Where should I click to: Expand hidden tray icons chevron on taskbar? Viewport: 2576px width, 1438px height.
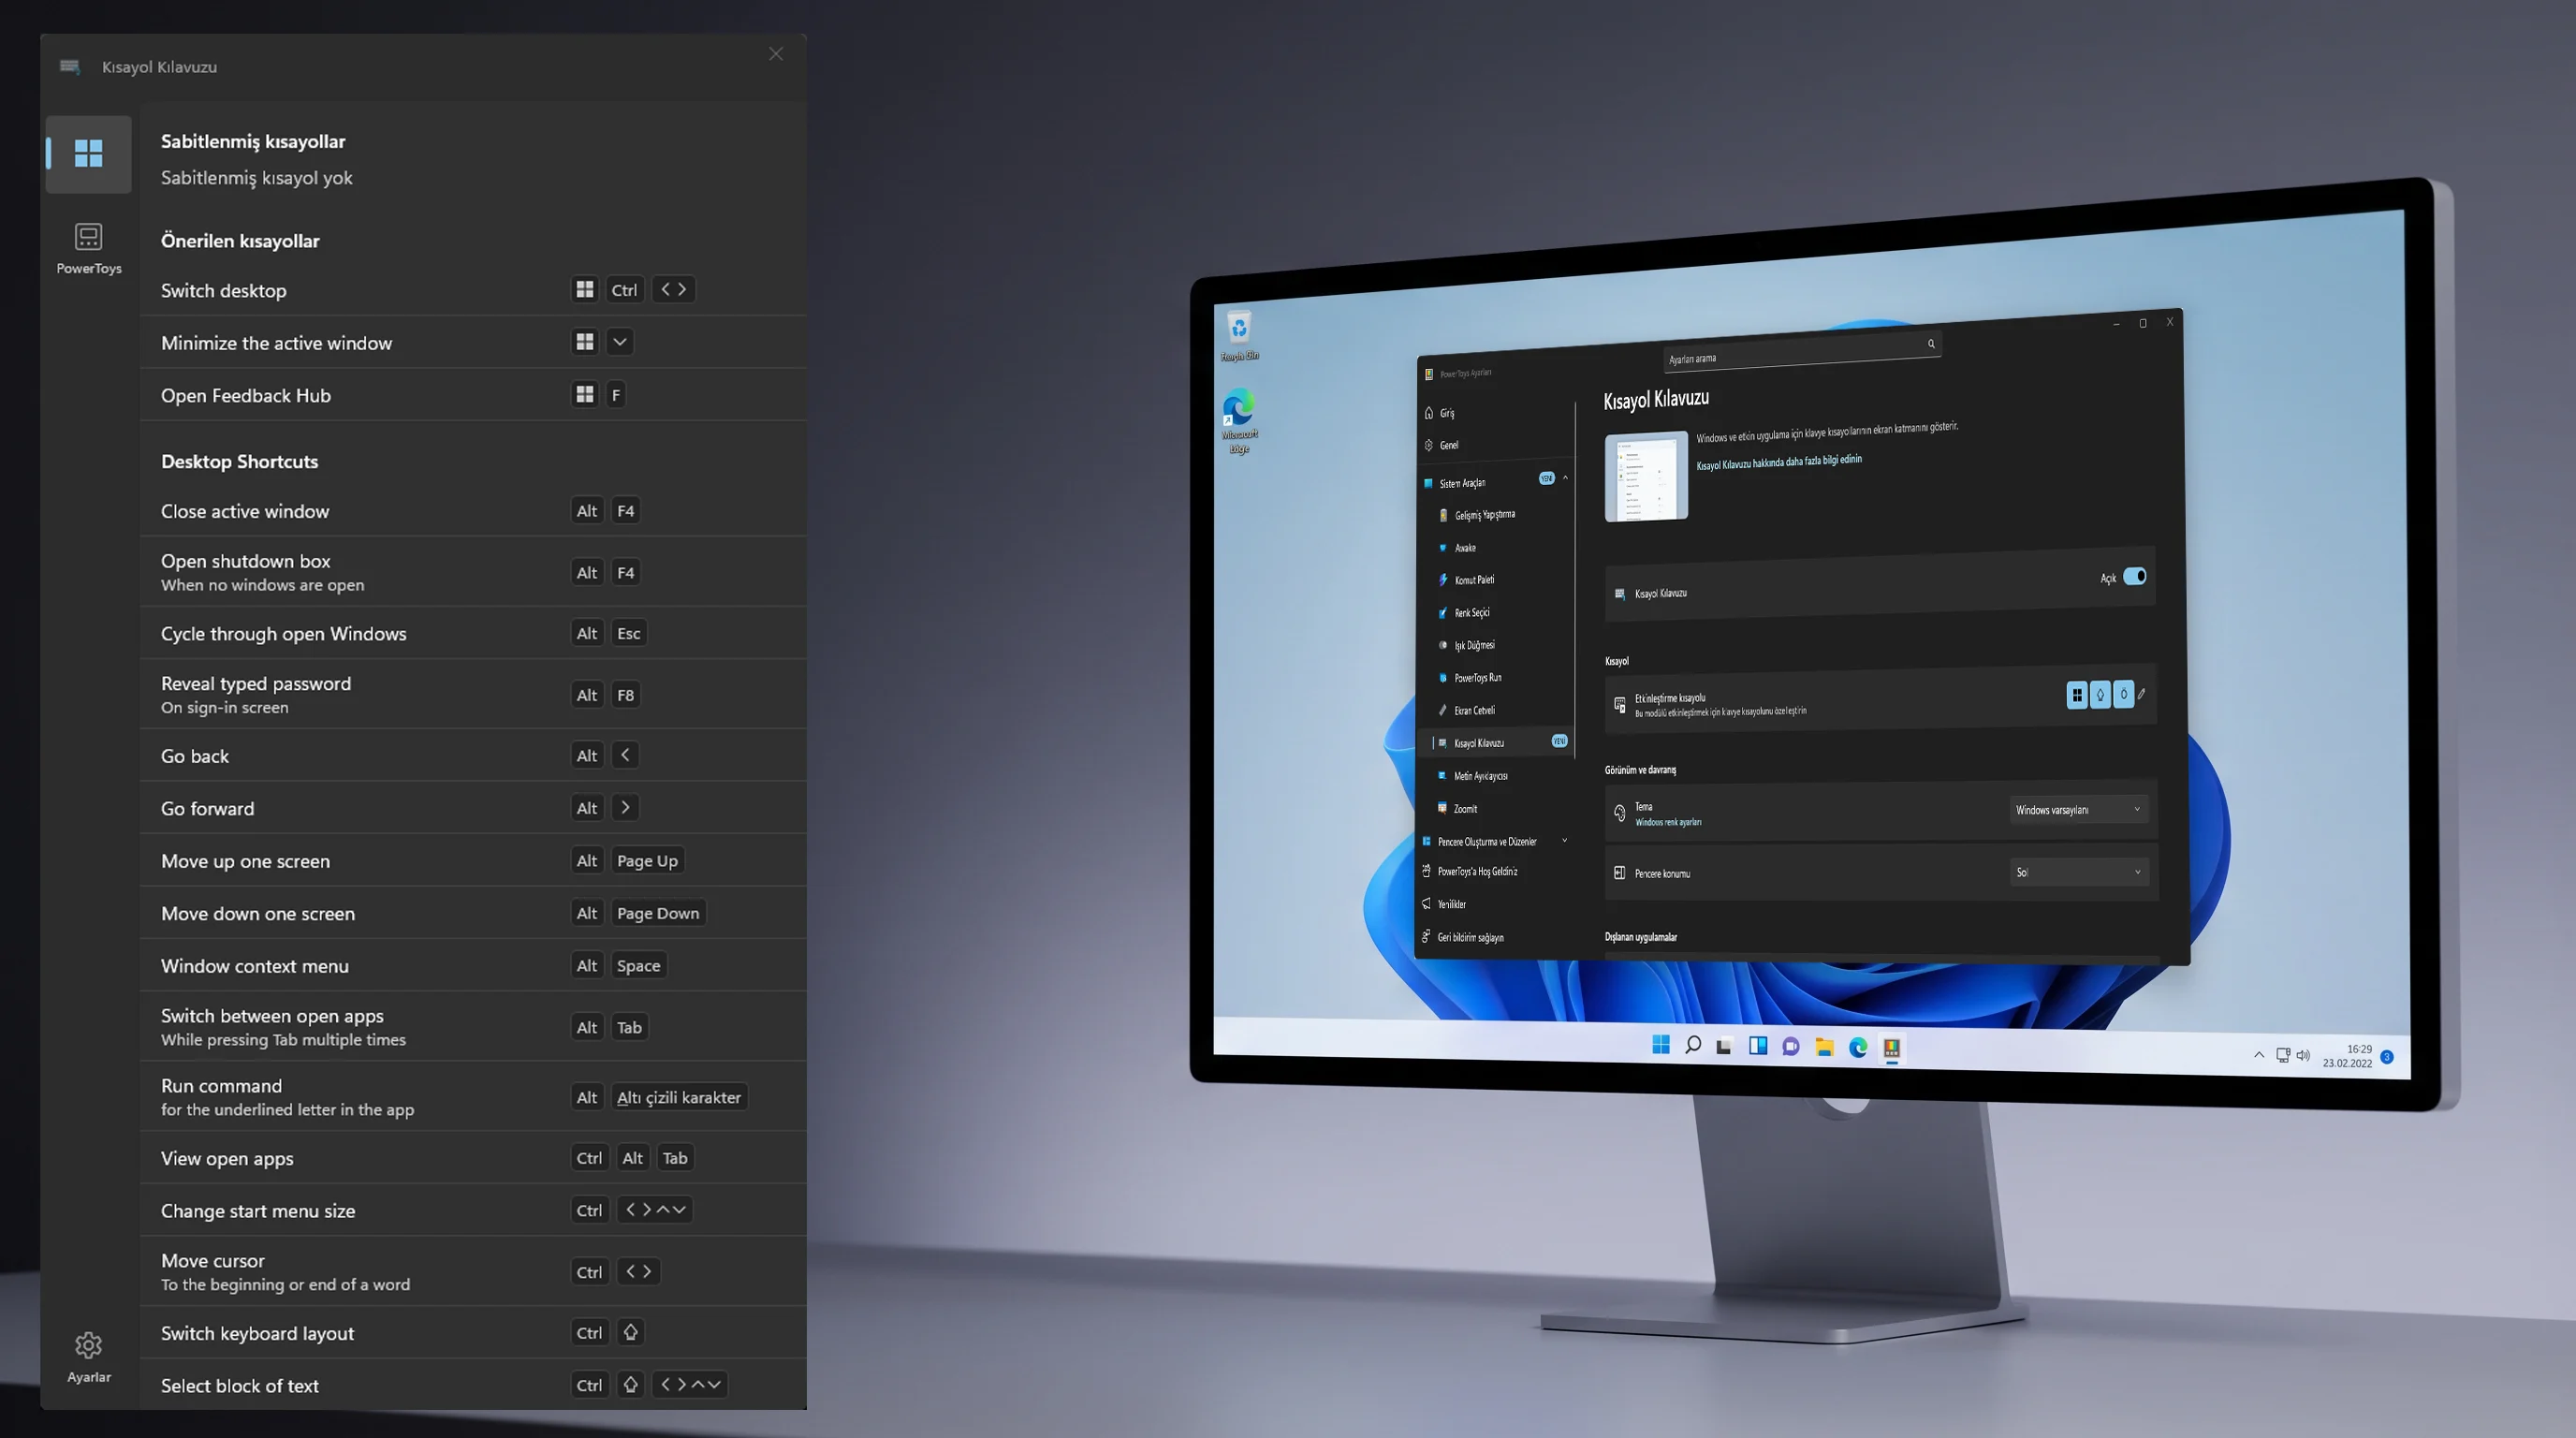pyautogui.click(x=2258, y=1054)
